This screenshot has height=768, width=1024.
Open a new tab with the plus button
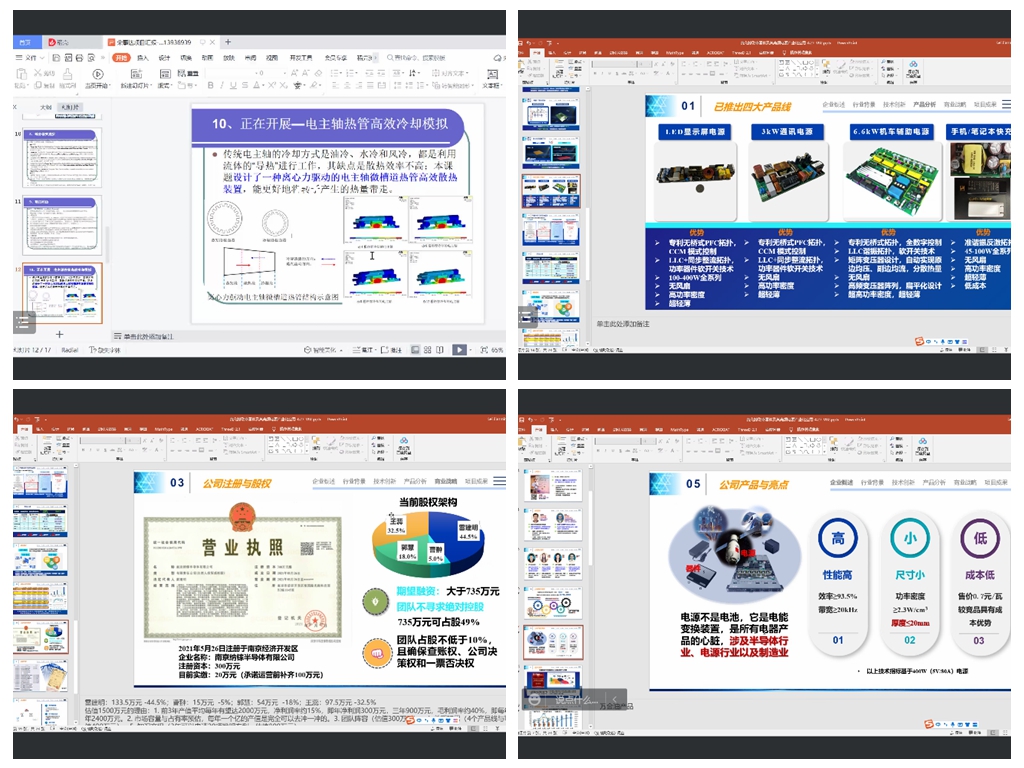point(228,42)
